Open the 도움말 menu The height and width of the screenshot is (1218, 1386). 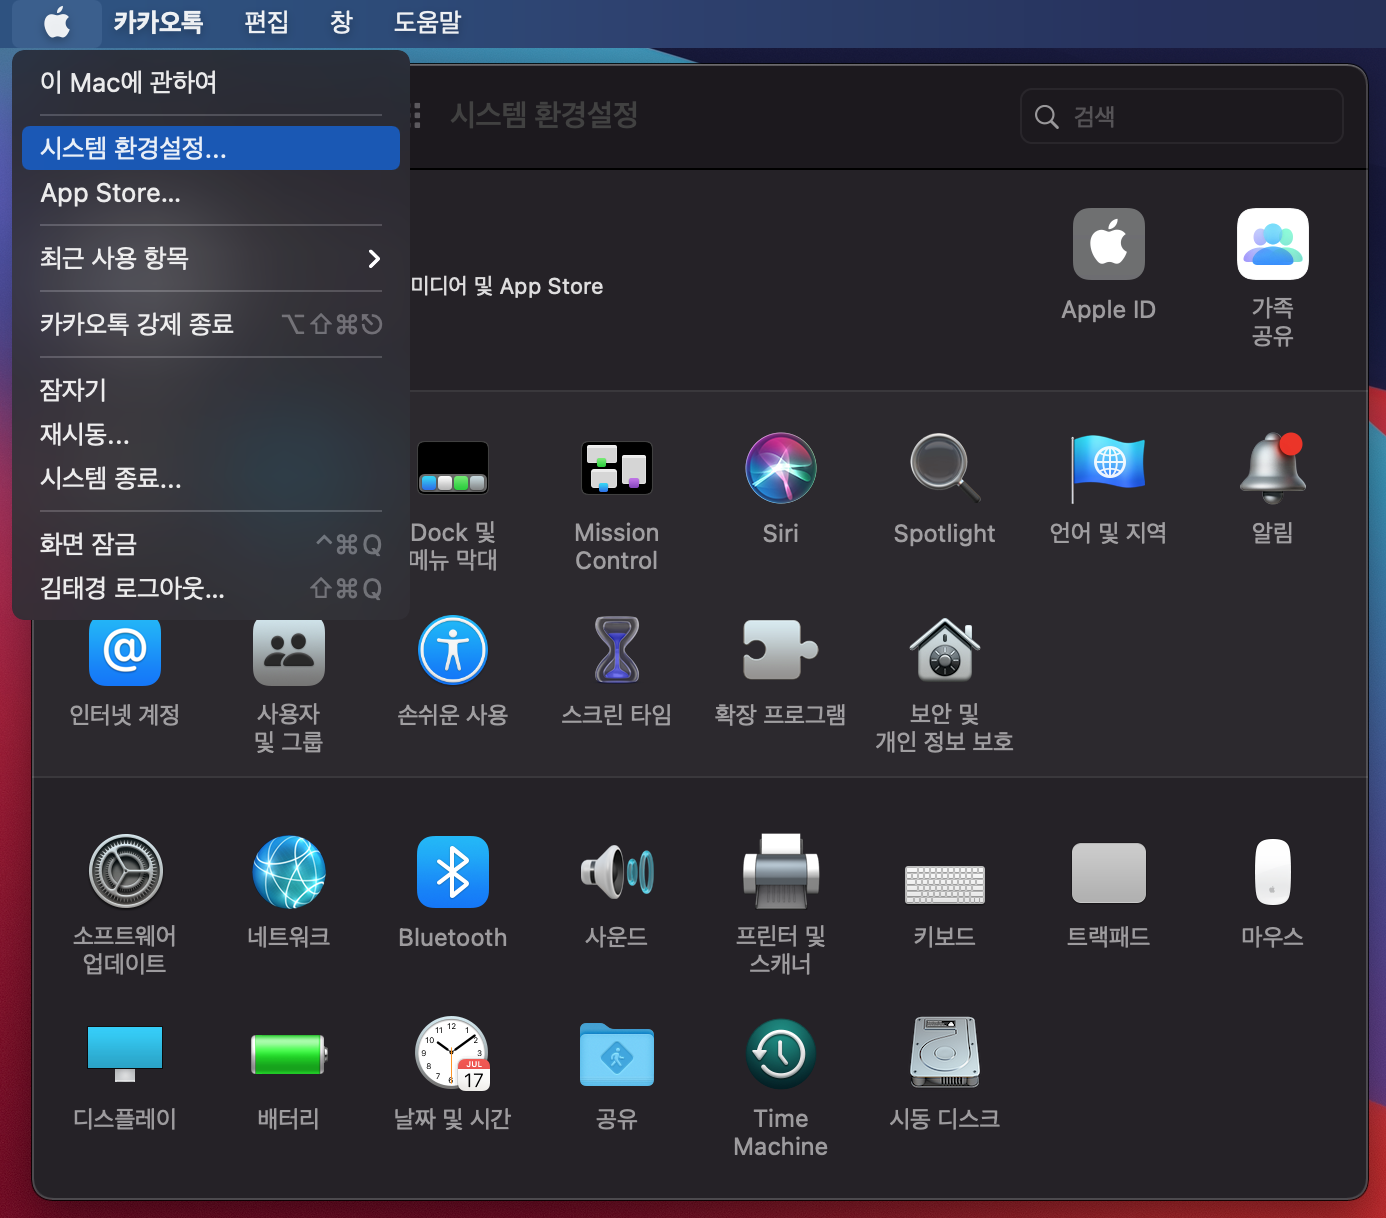(x=427, y=22)
